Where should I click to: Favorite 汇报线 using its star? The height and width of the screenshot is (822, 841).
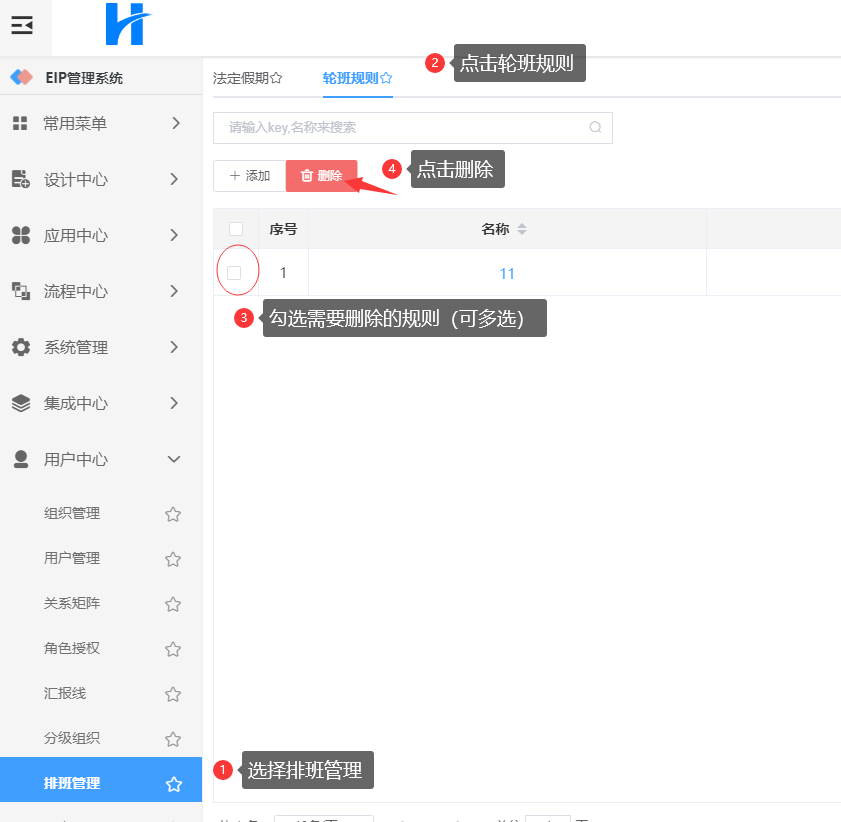click(x=173, y=694)
